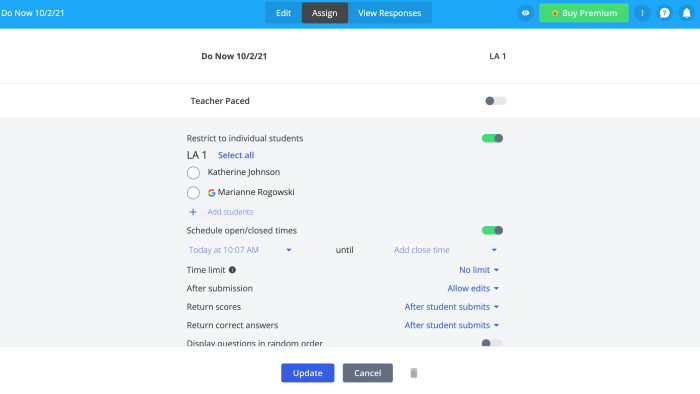700x394 pixels.
Task: Open the Add close time dropdown
Action: (445, 250)
